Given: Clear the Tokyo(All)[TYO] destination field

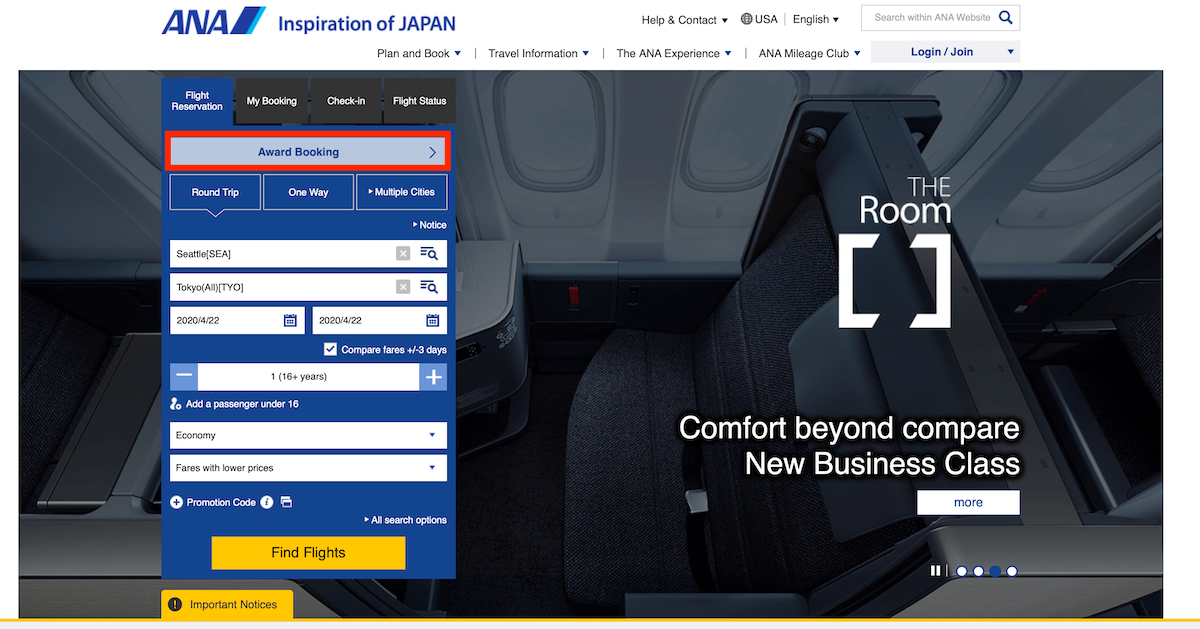Looking at the screenshot, I should (403, 287).
